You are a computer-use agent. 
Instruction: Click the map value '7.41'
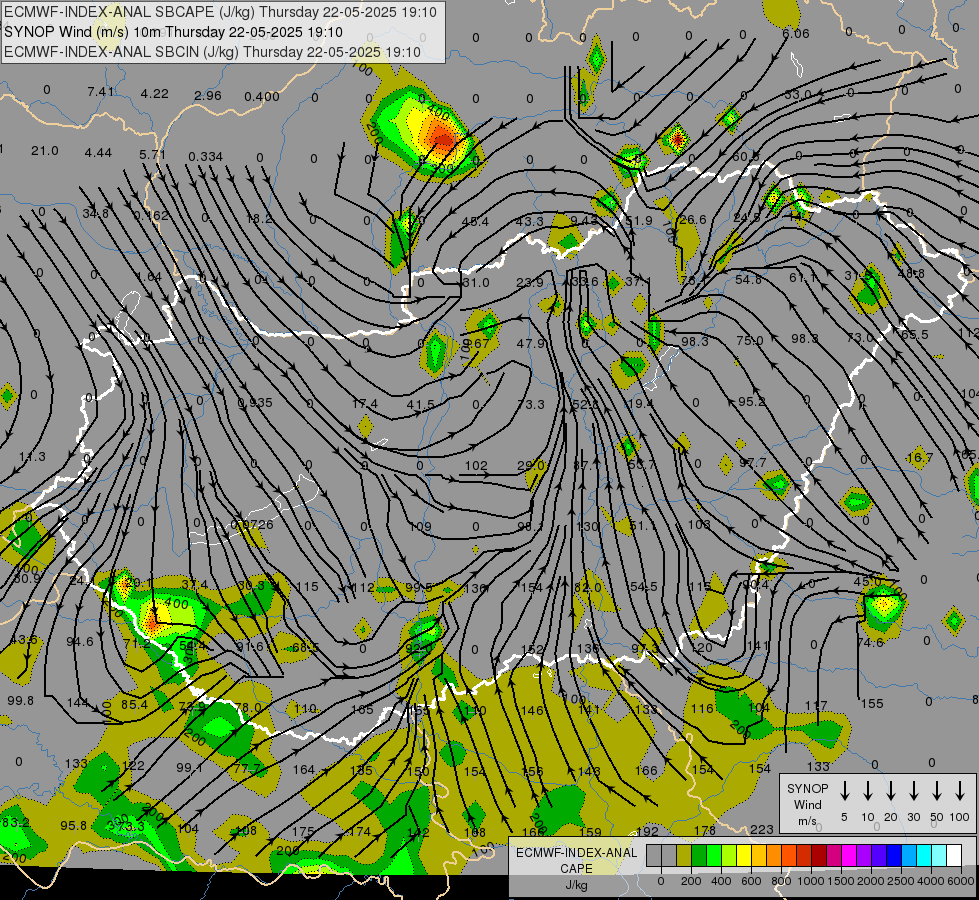(101, 92)
